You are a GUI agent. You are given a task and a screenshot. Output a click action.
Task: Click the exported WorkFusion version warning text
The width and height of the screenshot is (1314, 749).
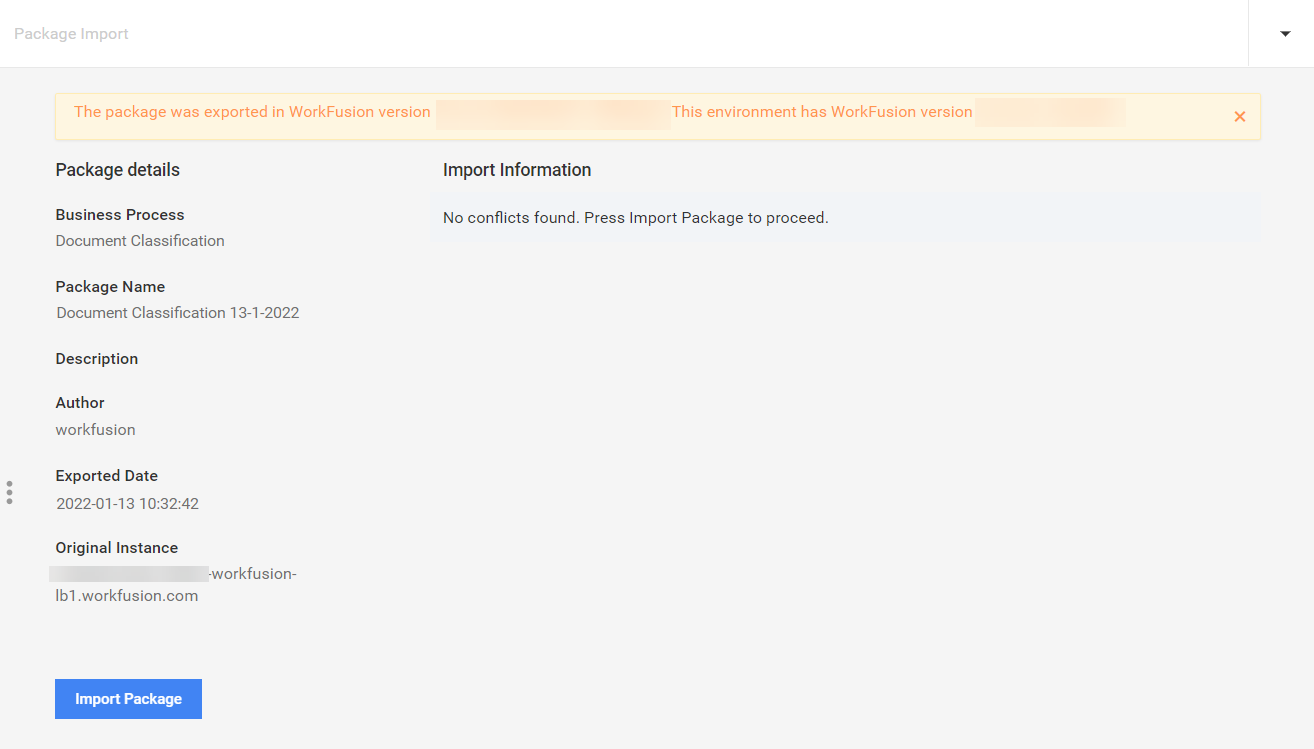252,112
